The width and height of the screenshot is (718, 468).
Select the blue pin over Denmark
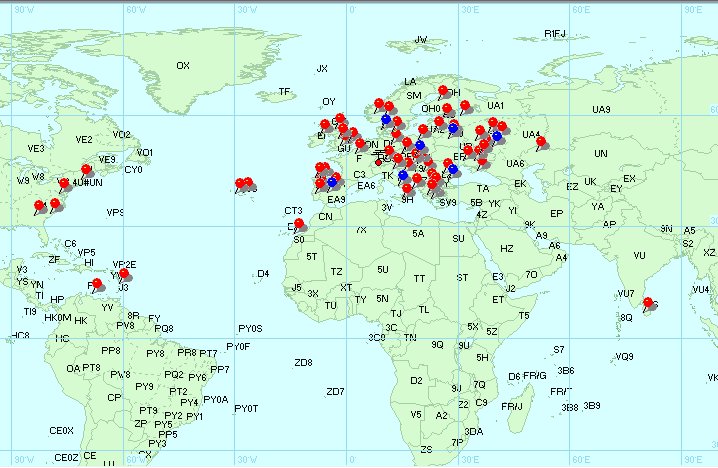click(x=386, y=119)
